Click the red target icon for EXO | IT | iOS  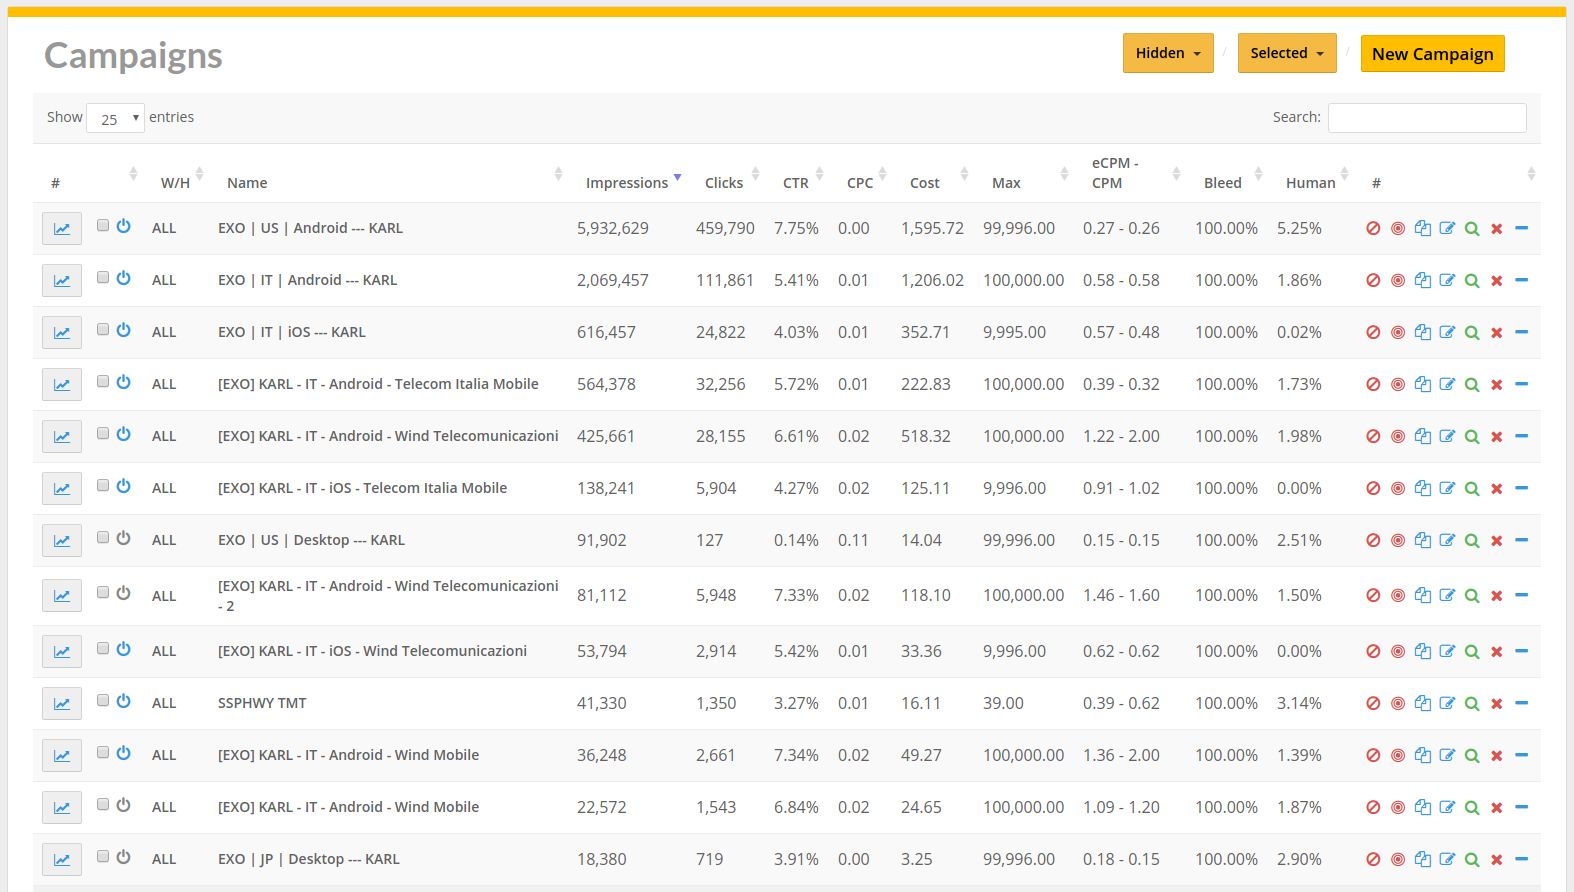coord(1398,333)
